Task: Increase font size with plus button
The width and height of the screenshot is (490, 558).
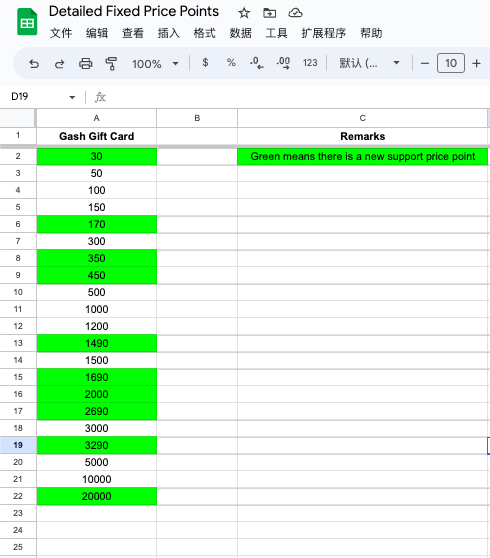Action: (476, 63)
